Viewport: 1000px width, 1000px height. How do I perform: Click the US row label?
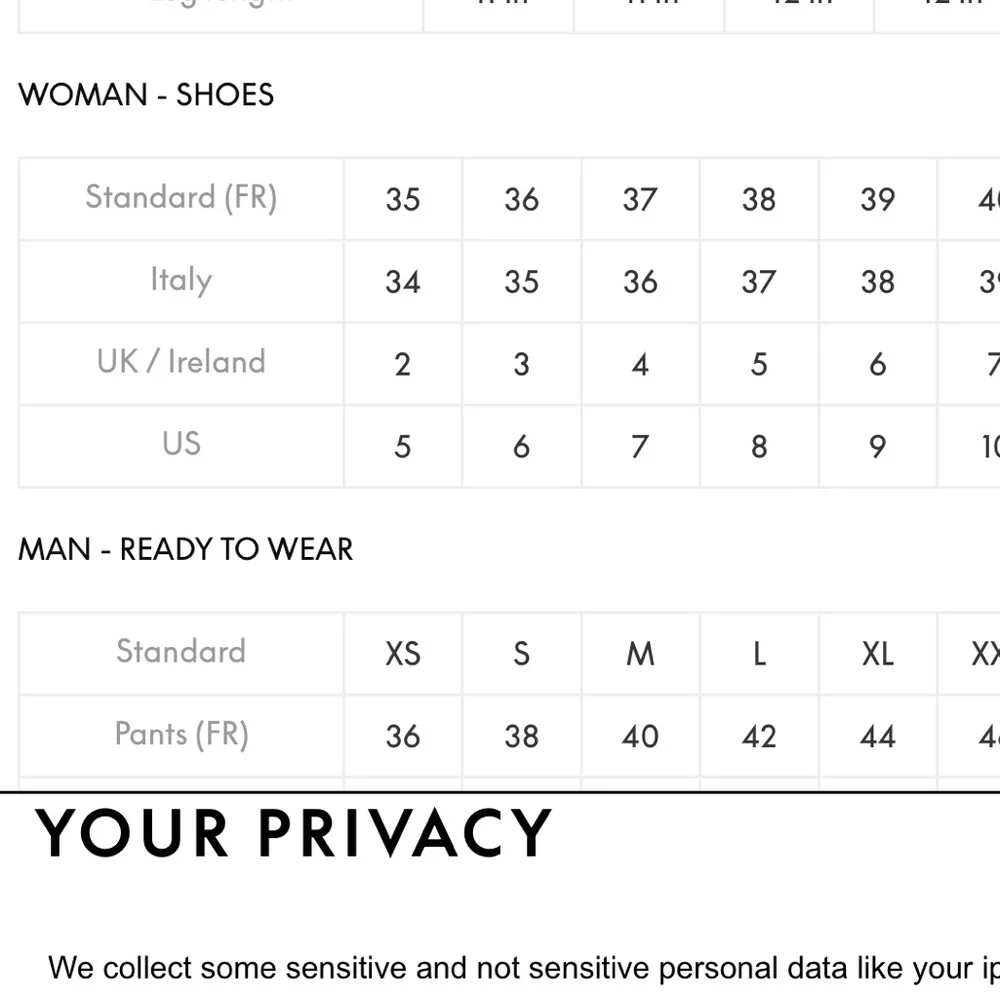181,444
